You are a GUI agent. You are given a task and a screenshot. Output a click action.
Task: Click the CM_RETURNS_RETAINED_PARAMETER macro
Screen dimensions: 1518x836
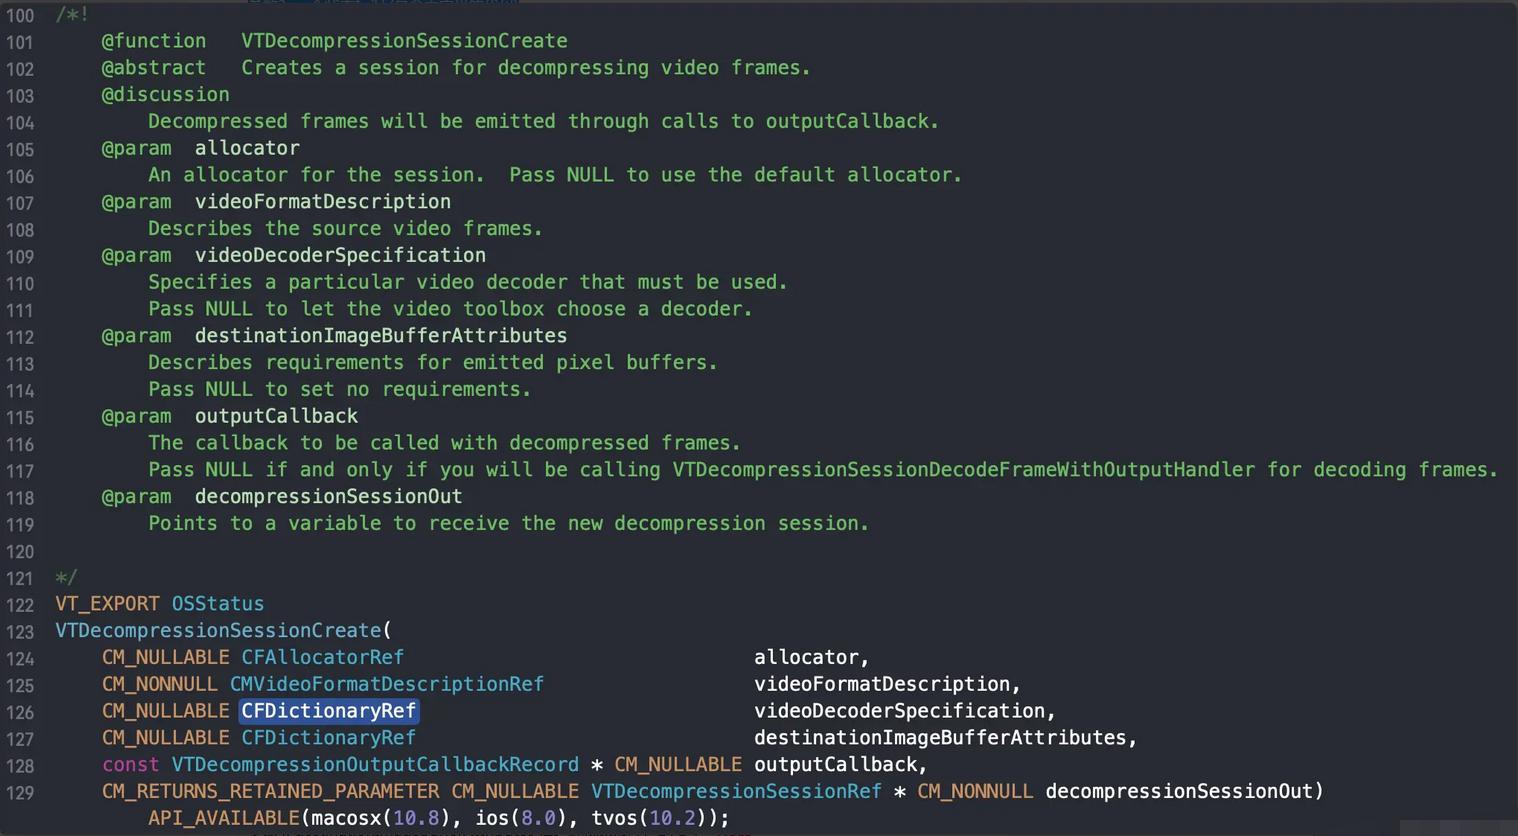(x=270, y=791)
